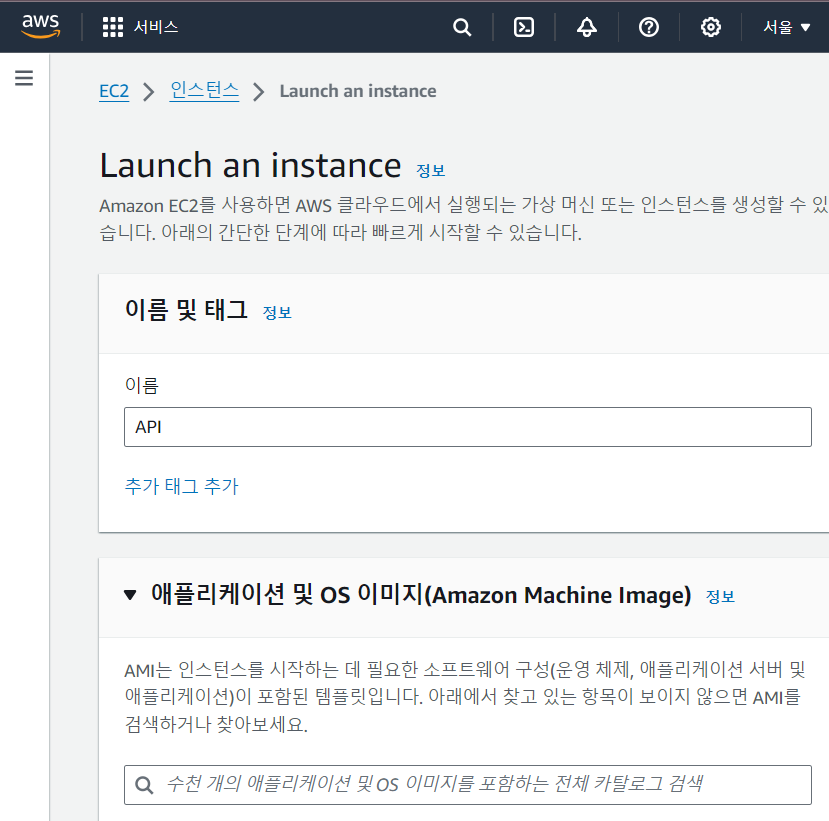This screenshot has height=821, width=829.
Task: Open 정보 link next to Launch an instance
Action: pyautogui.click(x=430, y=170)
